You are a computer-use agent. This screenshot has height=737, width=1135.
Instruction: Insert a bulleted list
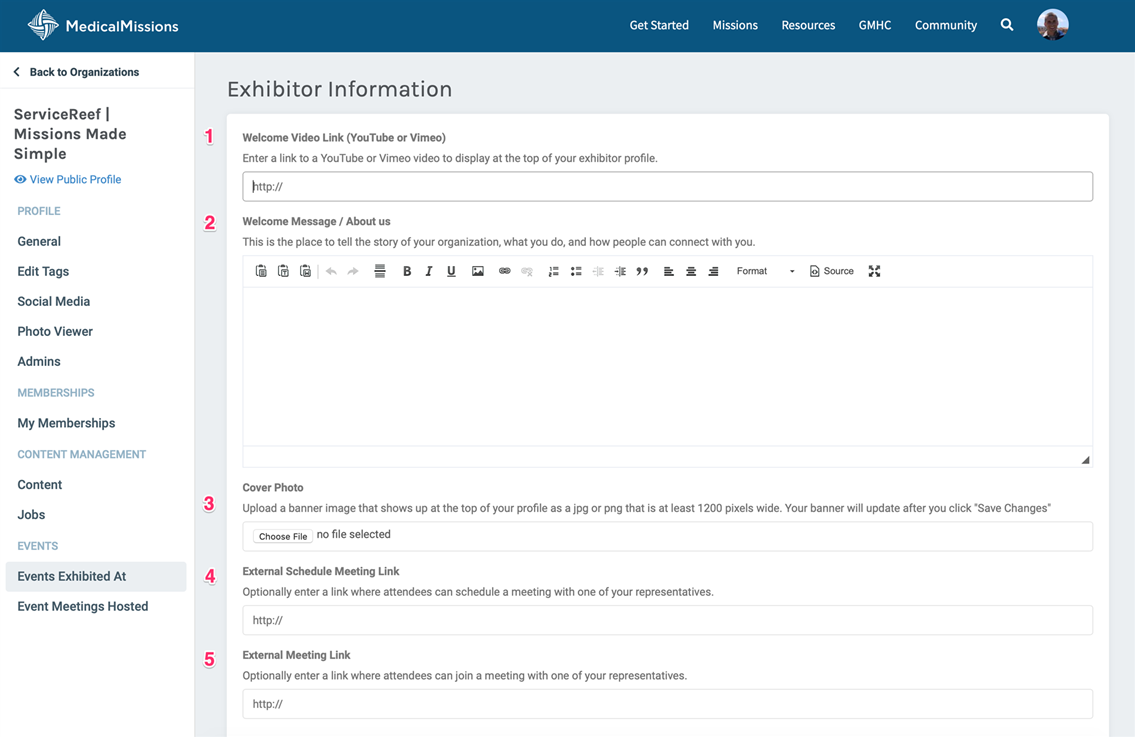[x=576, y=271]
